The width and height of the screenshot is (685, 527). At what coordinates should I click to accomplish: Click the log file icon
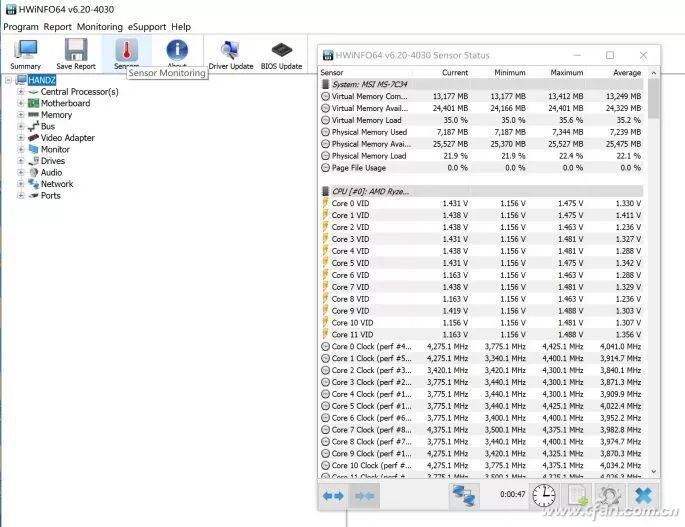[577, 496]
